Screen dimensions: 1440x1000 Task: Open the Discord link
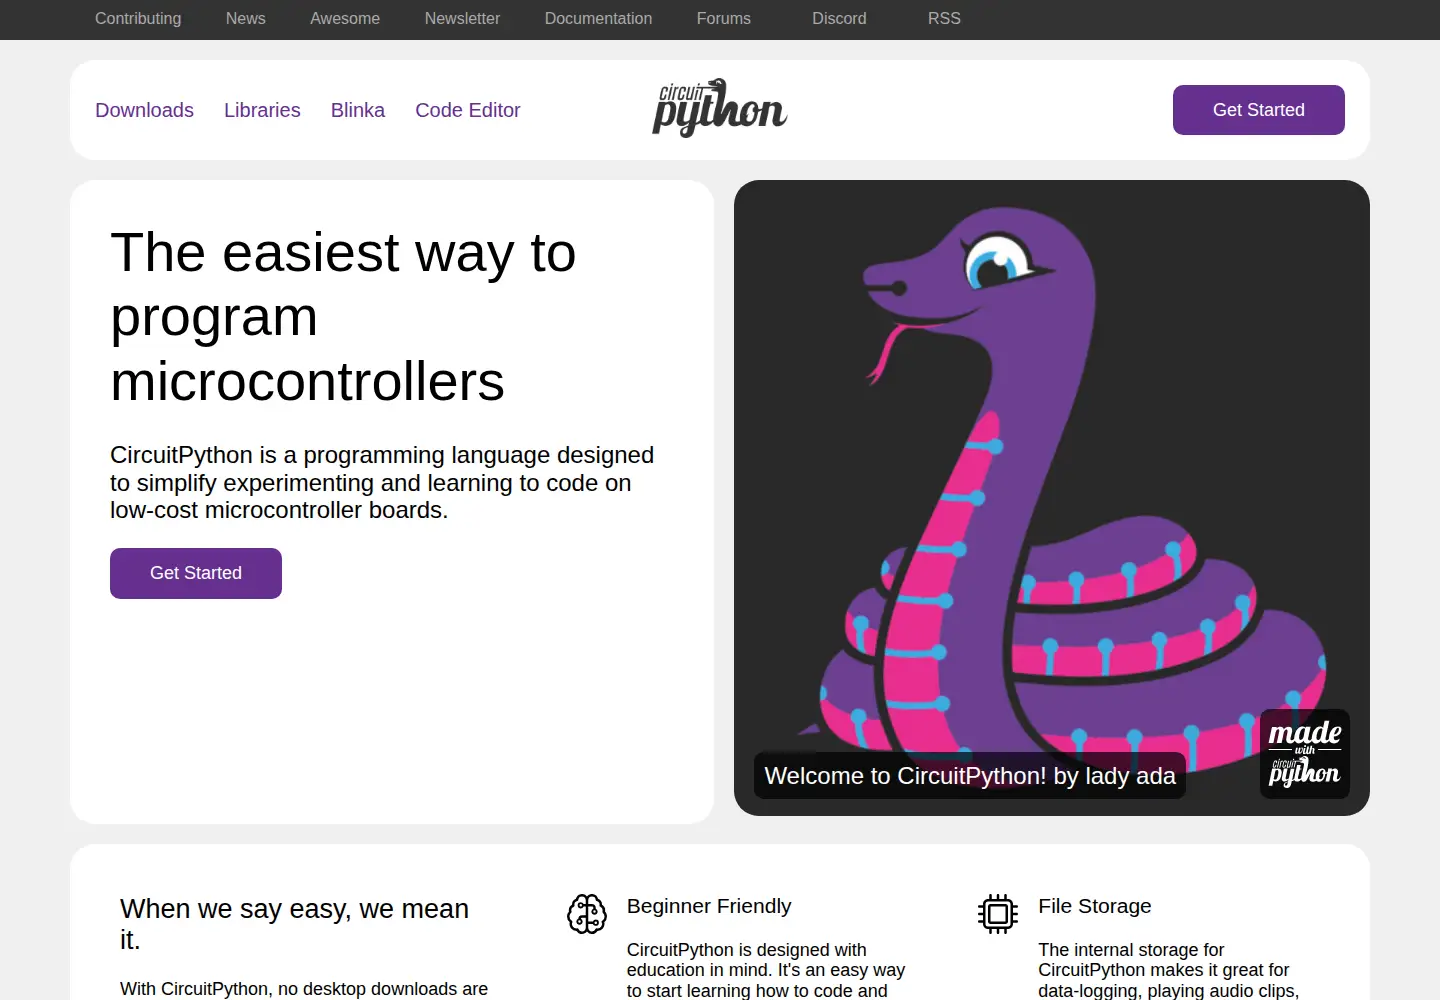point(839,18)
